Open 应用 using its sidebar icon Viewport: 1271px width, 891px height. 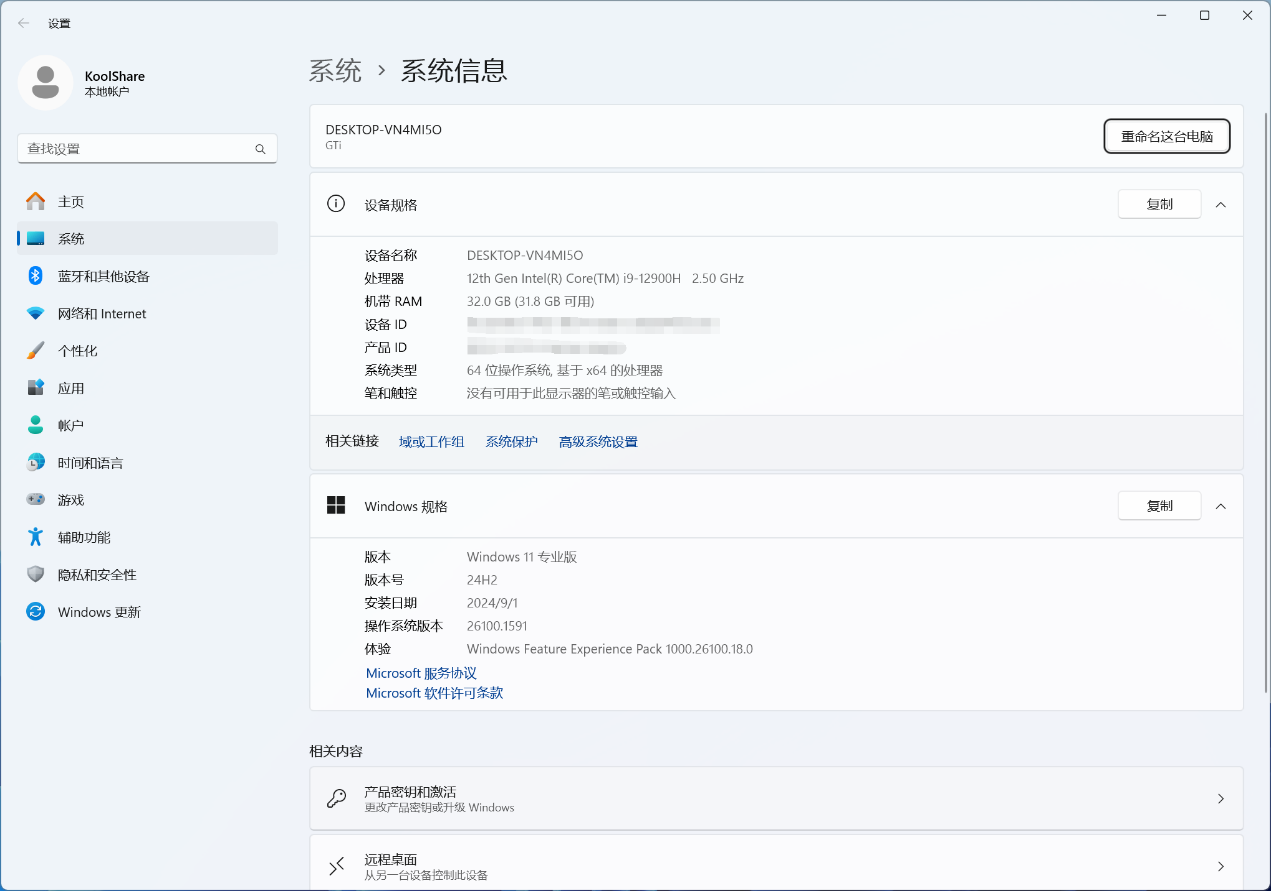(x=36, y=388)
